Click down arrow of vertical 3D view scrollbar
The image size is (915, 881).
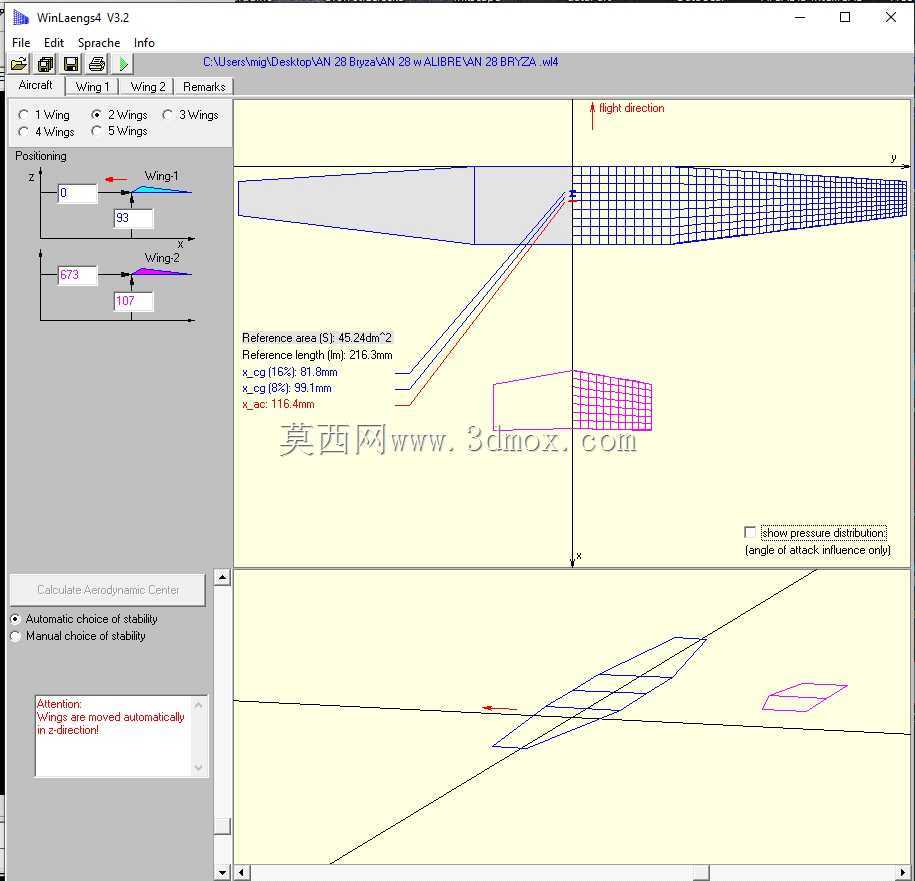[x=222, y=873]
